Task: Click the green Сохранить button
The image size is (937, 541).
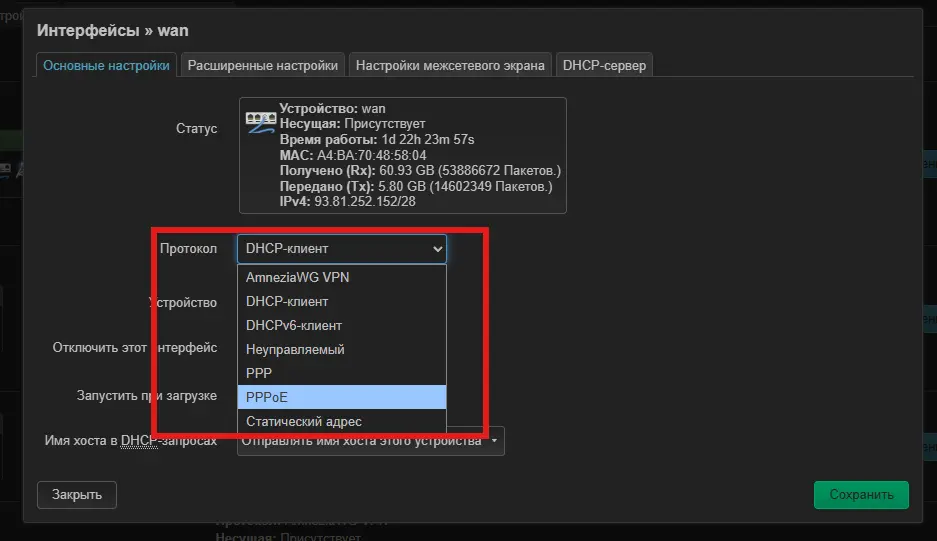Action: point(861,495)
